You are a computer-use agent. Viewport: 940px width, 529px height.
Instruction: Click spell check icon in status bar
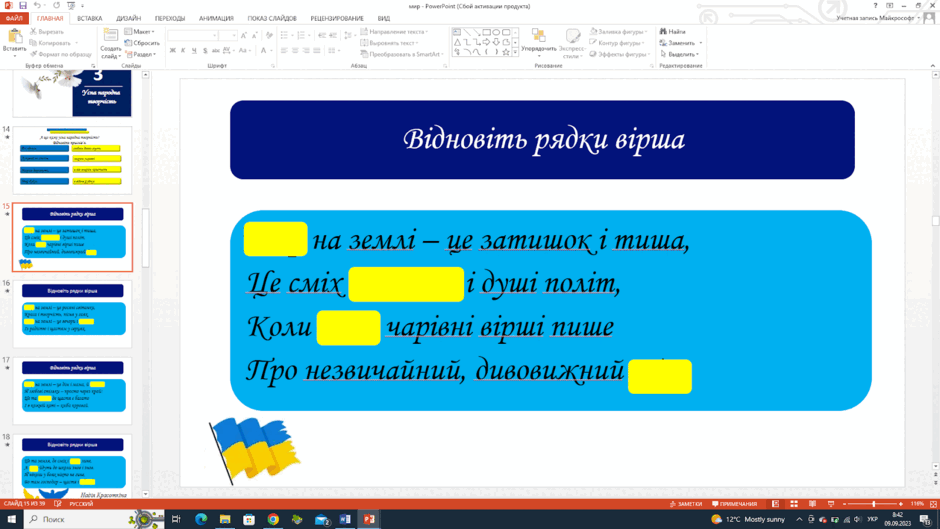[x=58, y=504]
